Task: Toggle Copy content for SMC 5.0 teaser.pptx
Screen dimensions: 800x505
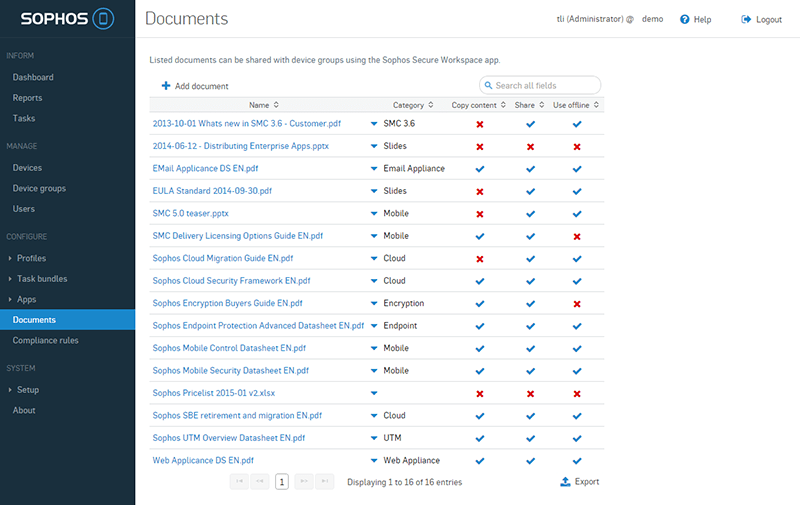Action: click(480, 214)
